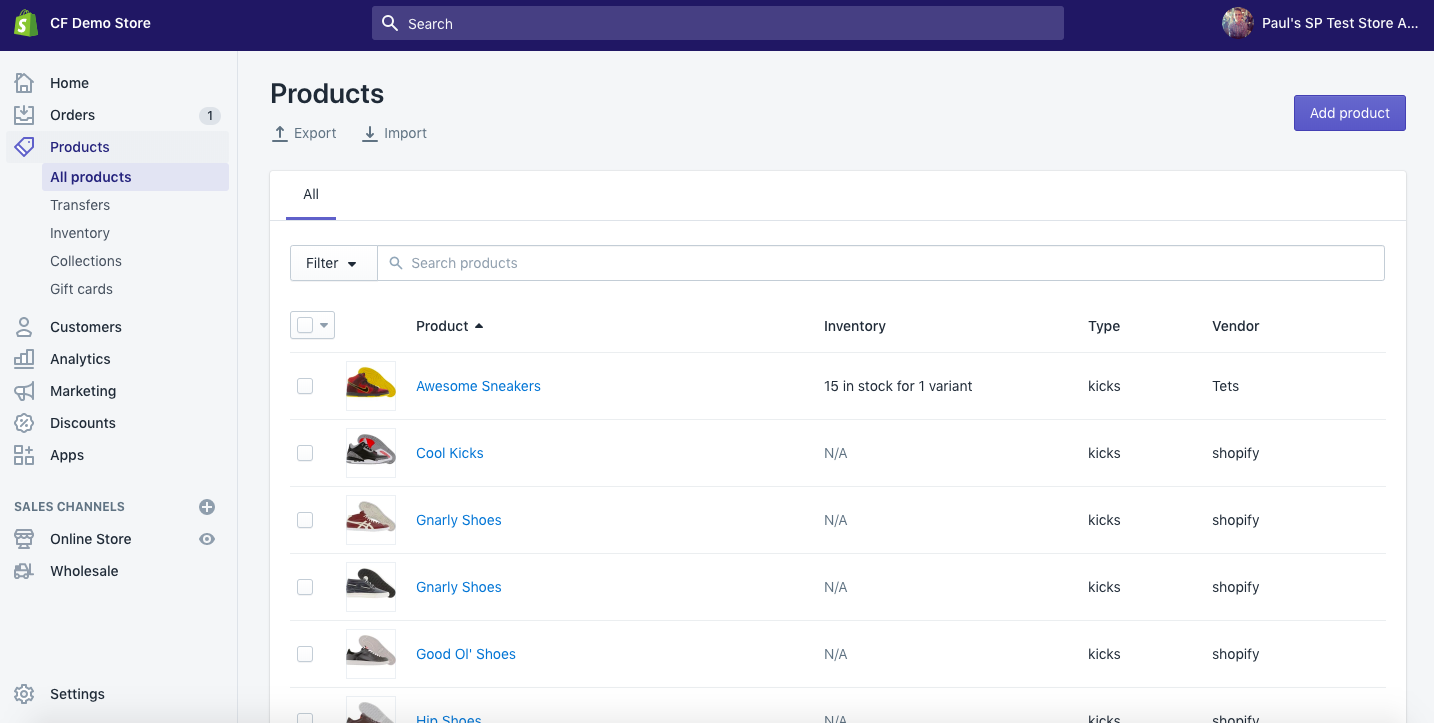The width and height of the screenshot is (1434, 723).
Task: Click the magnifier icon in top search
Action: pos(390,23)
